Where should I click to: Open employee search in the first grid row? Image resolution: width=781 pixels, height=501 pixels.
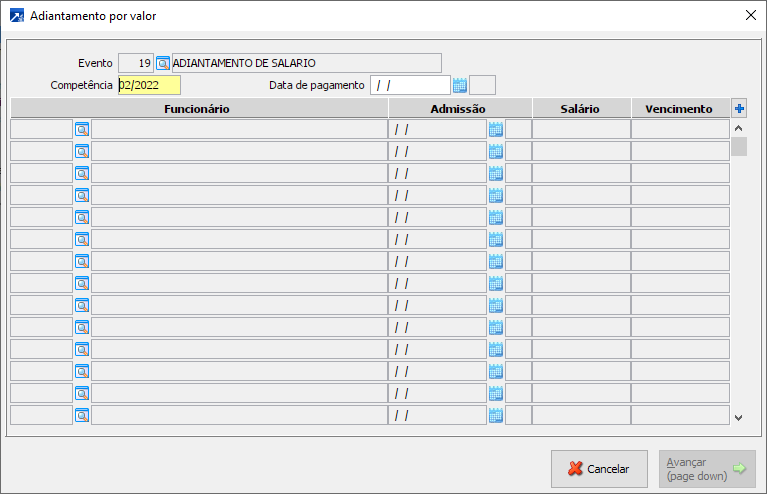click(x=82, y=129)
